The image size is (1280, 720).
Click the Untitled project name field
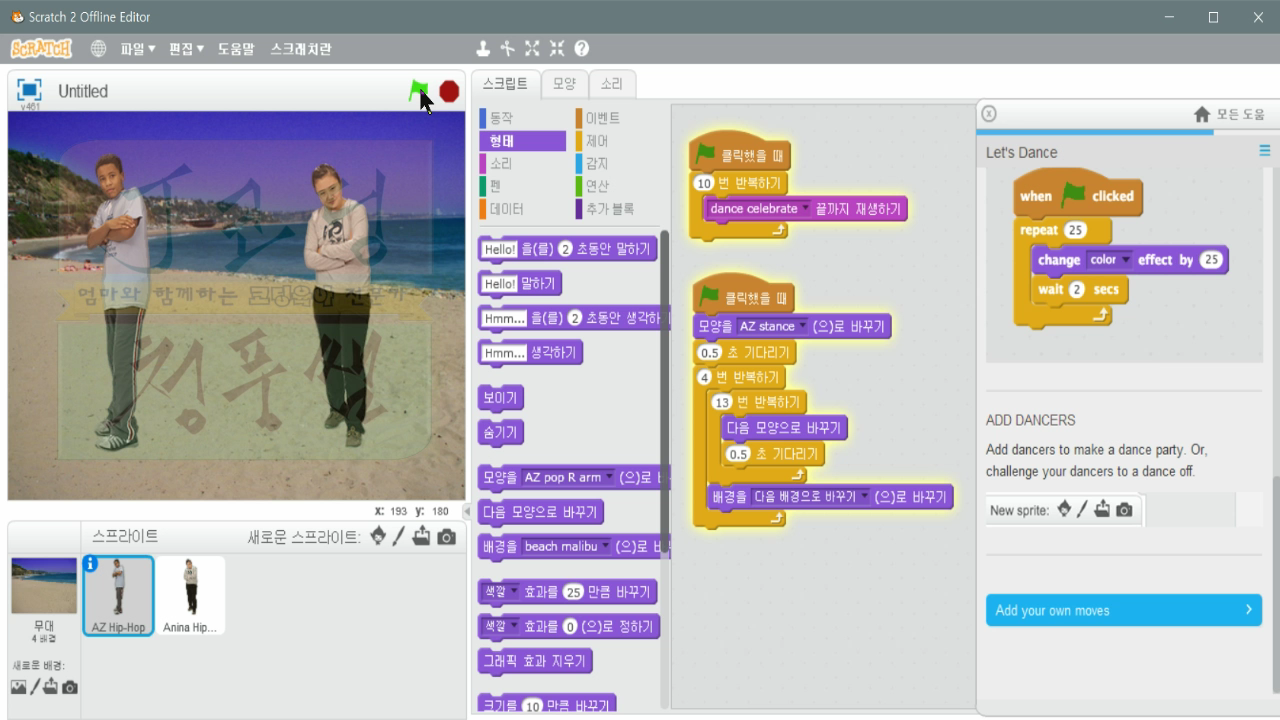(82, 91)
